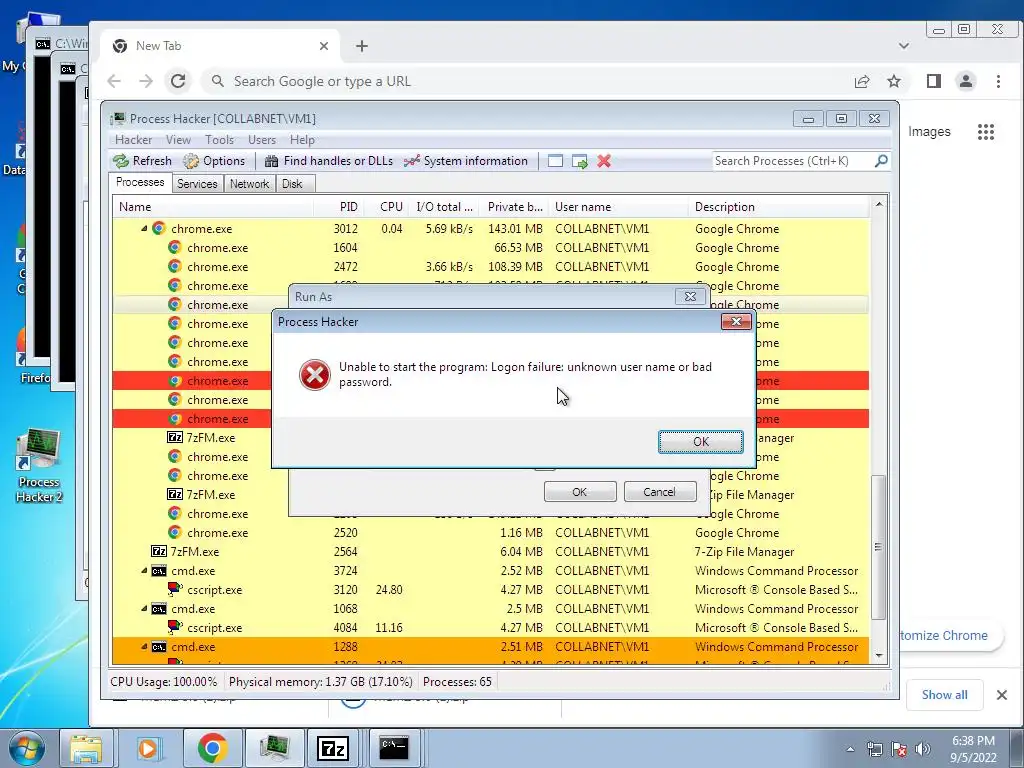Screen dimensions: 1024x768
Task: Click the find window toolbar icon
Action: pyautogui.click(x=555, y=161)
